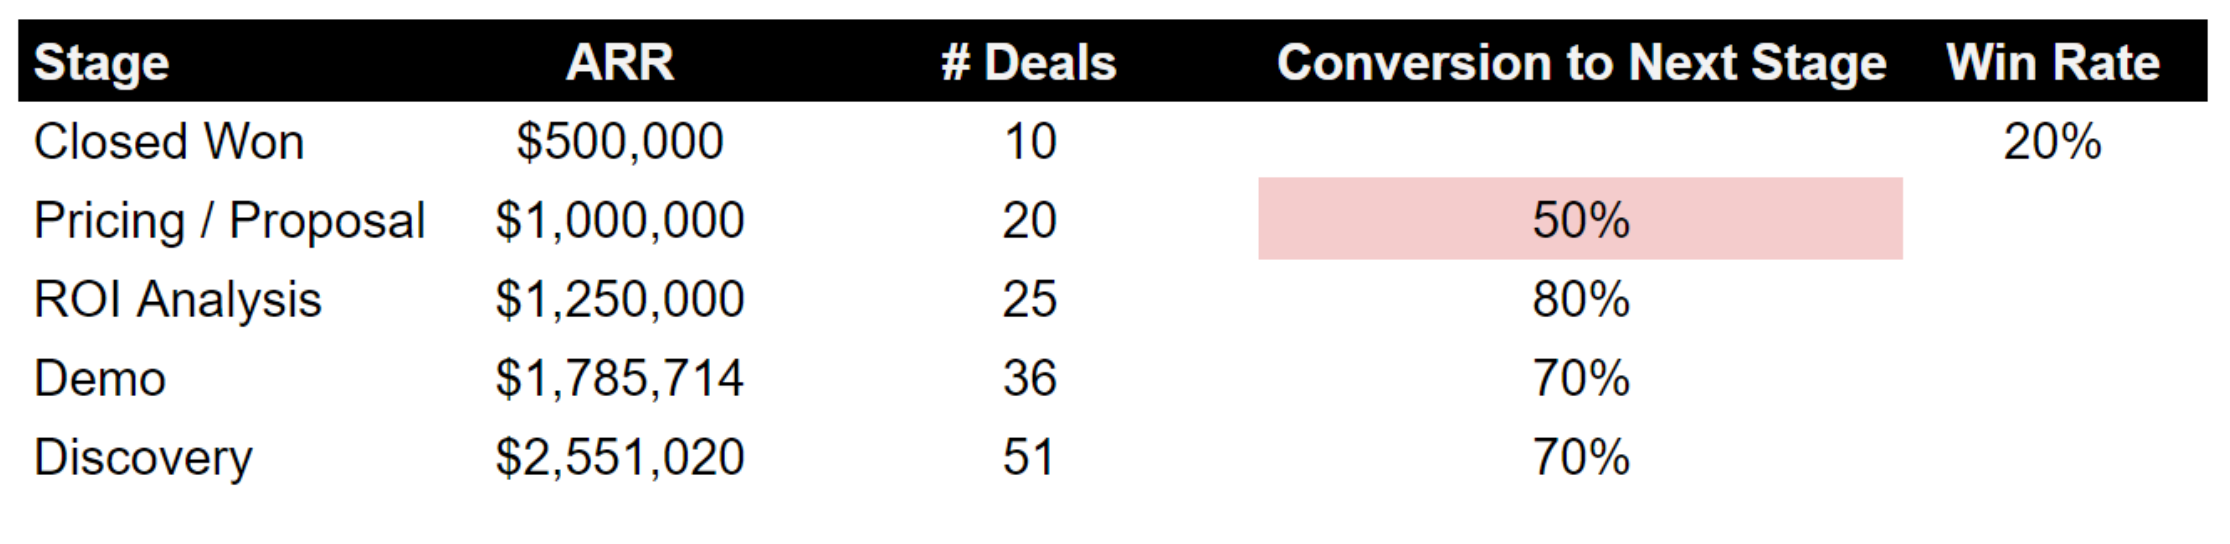This screenshot has width=2230, height=544.
Task: Click the Conversion to Next Stage header
Action: tap(1581, 63)
